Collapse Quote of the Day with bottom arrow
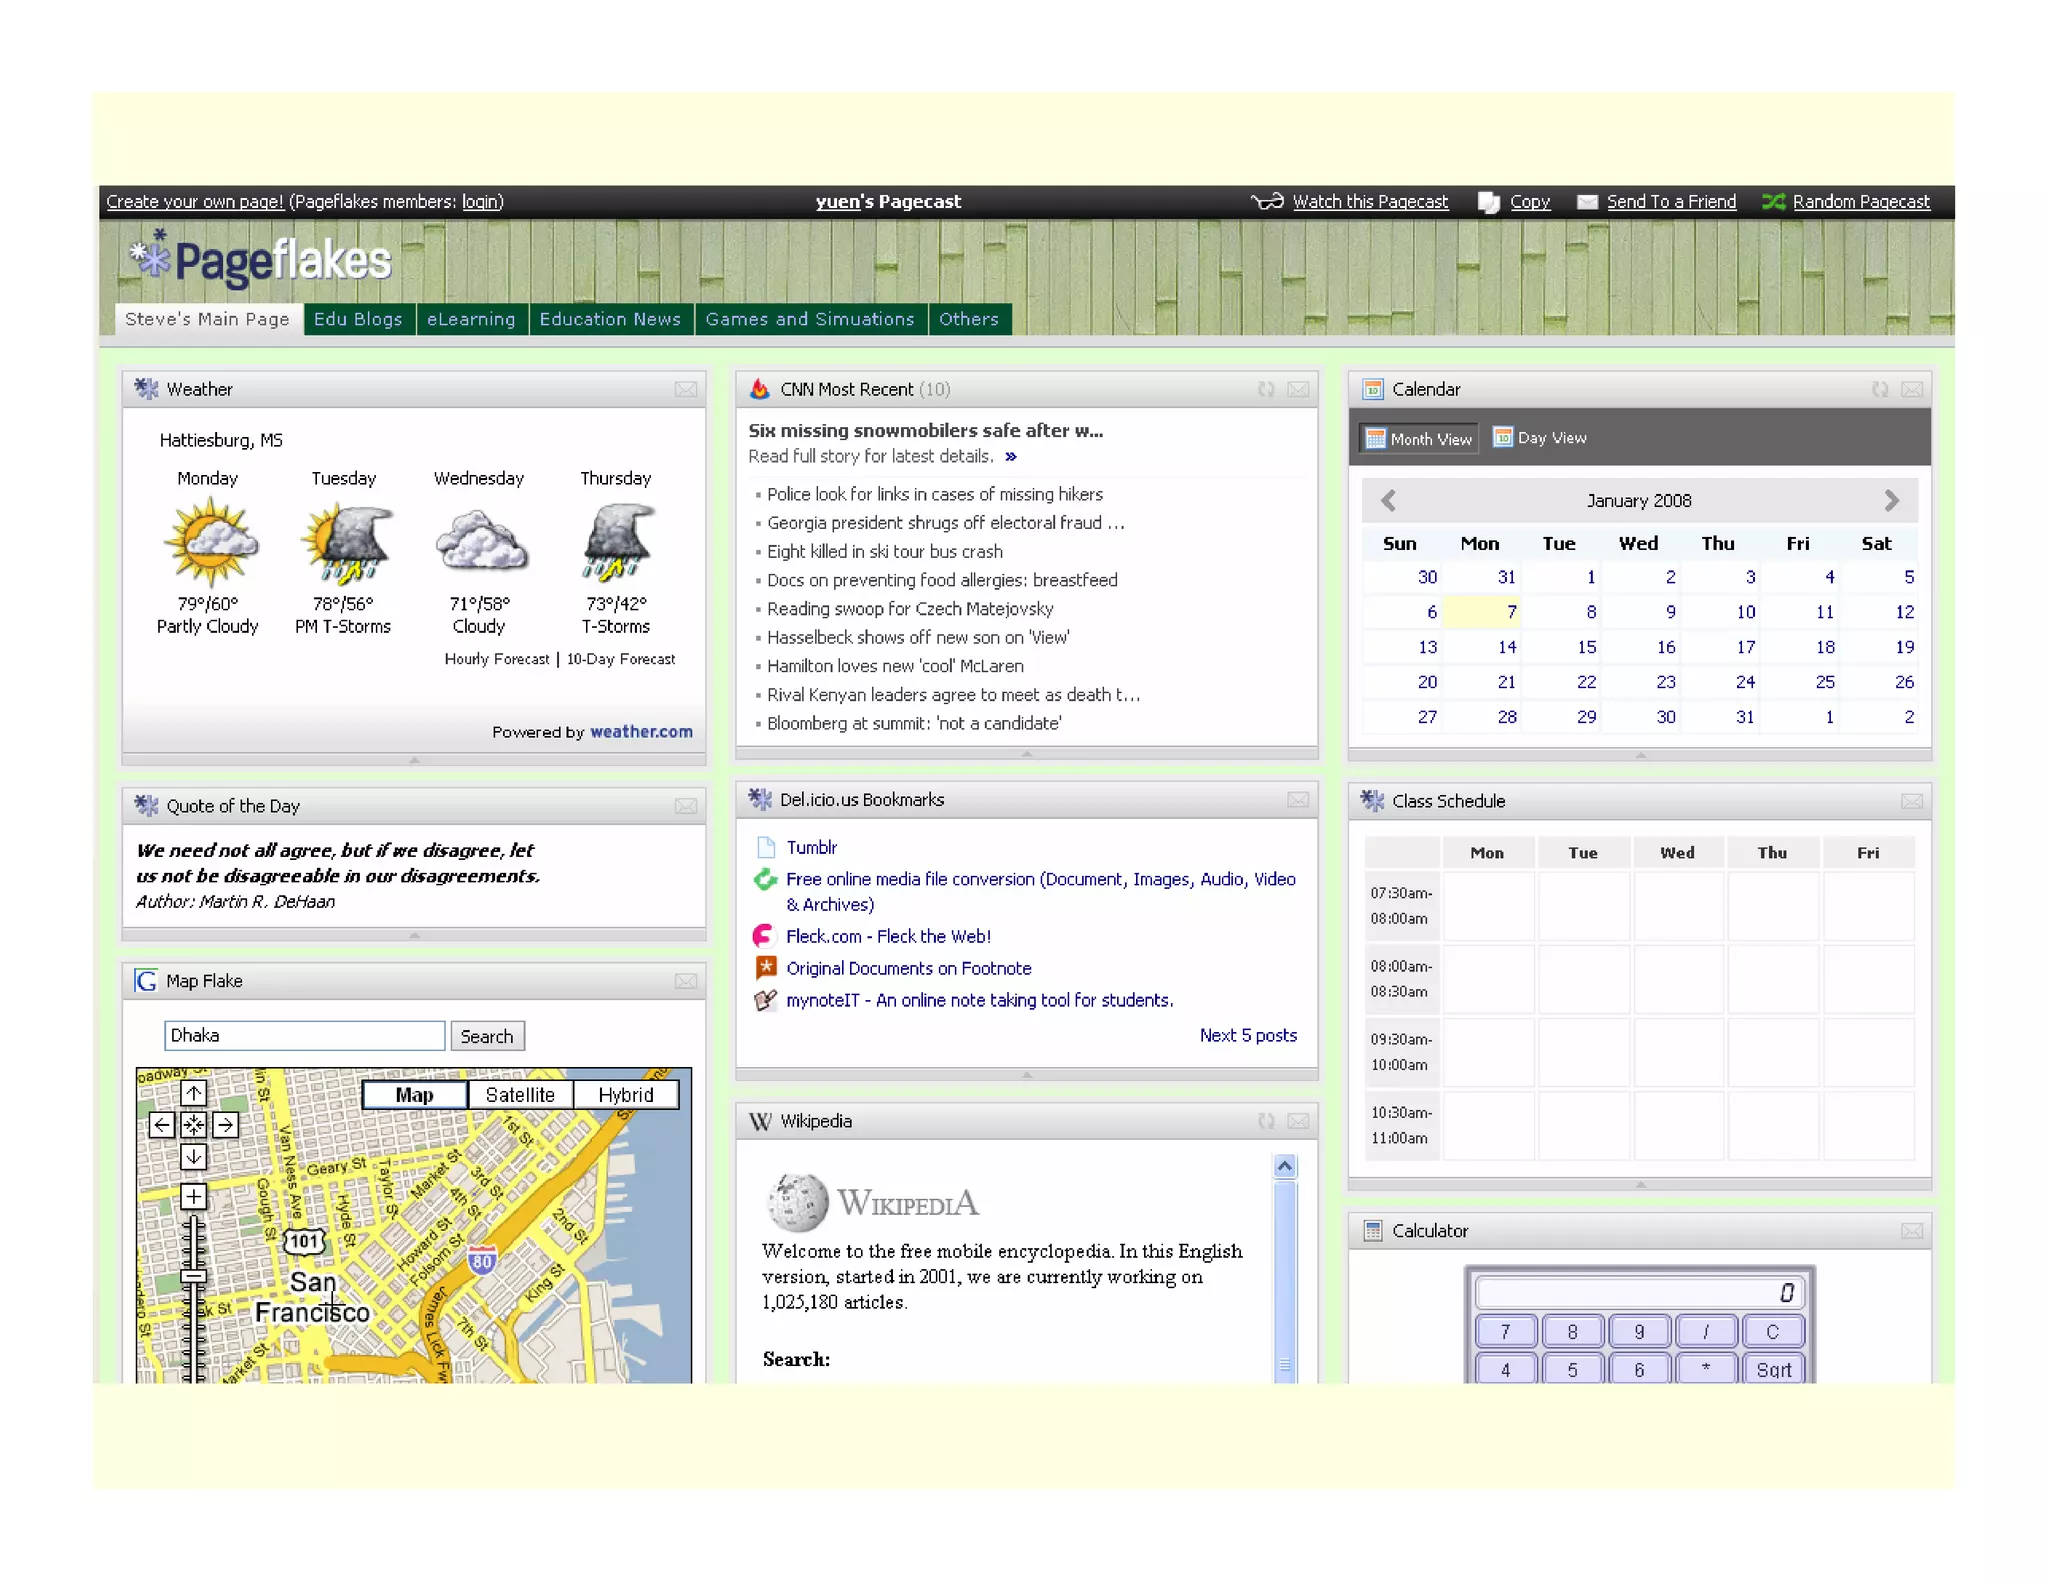The image size is (2048, 1582). point(414,935)
